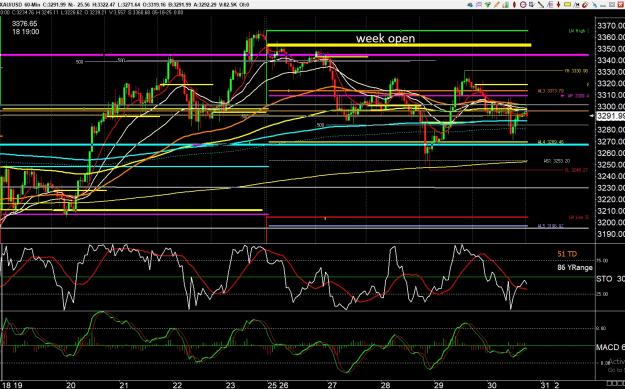The height and width of the screenshot is (389, 625).
Task: Click the 3190.00 label on the price scale
Action: [x=611, y=234]
